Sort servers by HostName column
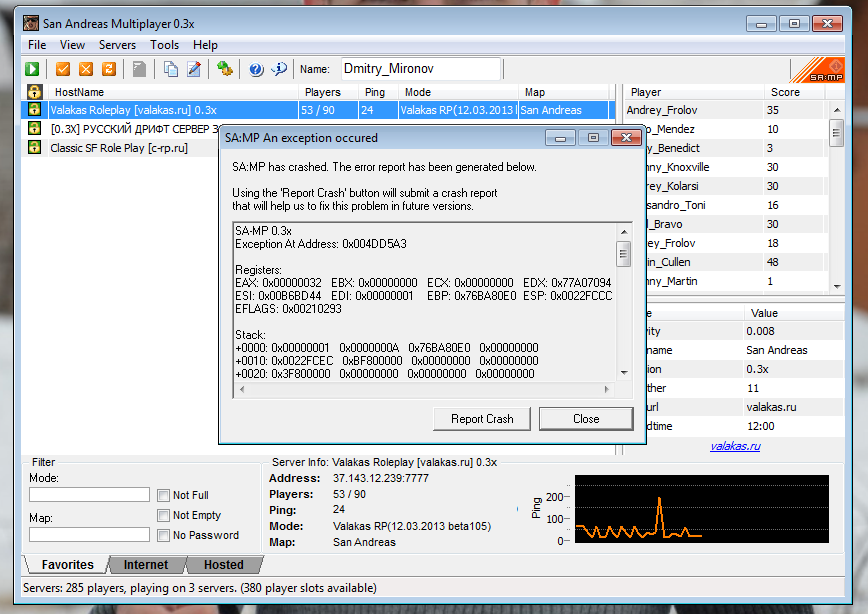Viewport: 868px width, 614px height. pos(173,92)
